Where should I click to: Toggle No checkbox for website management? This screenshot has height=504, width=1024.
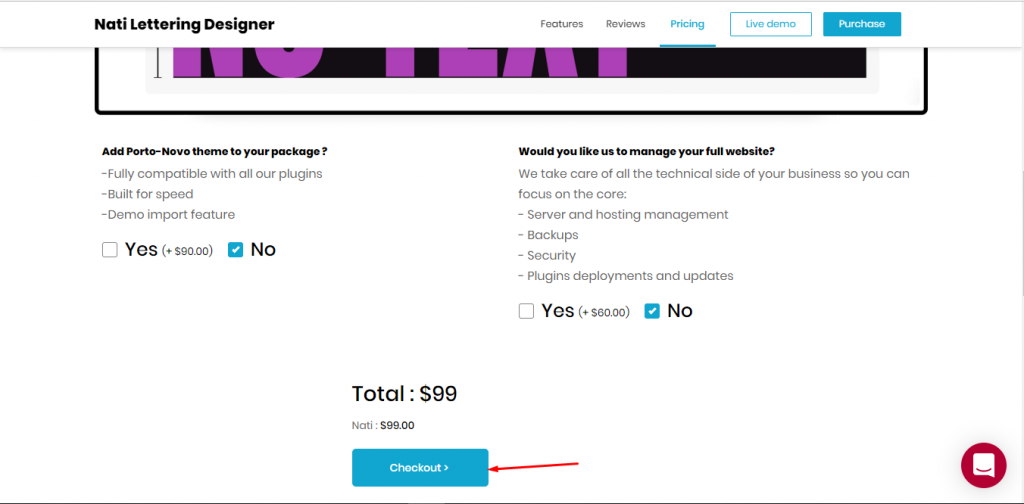point(652,311)
